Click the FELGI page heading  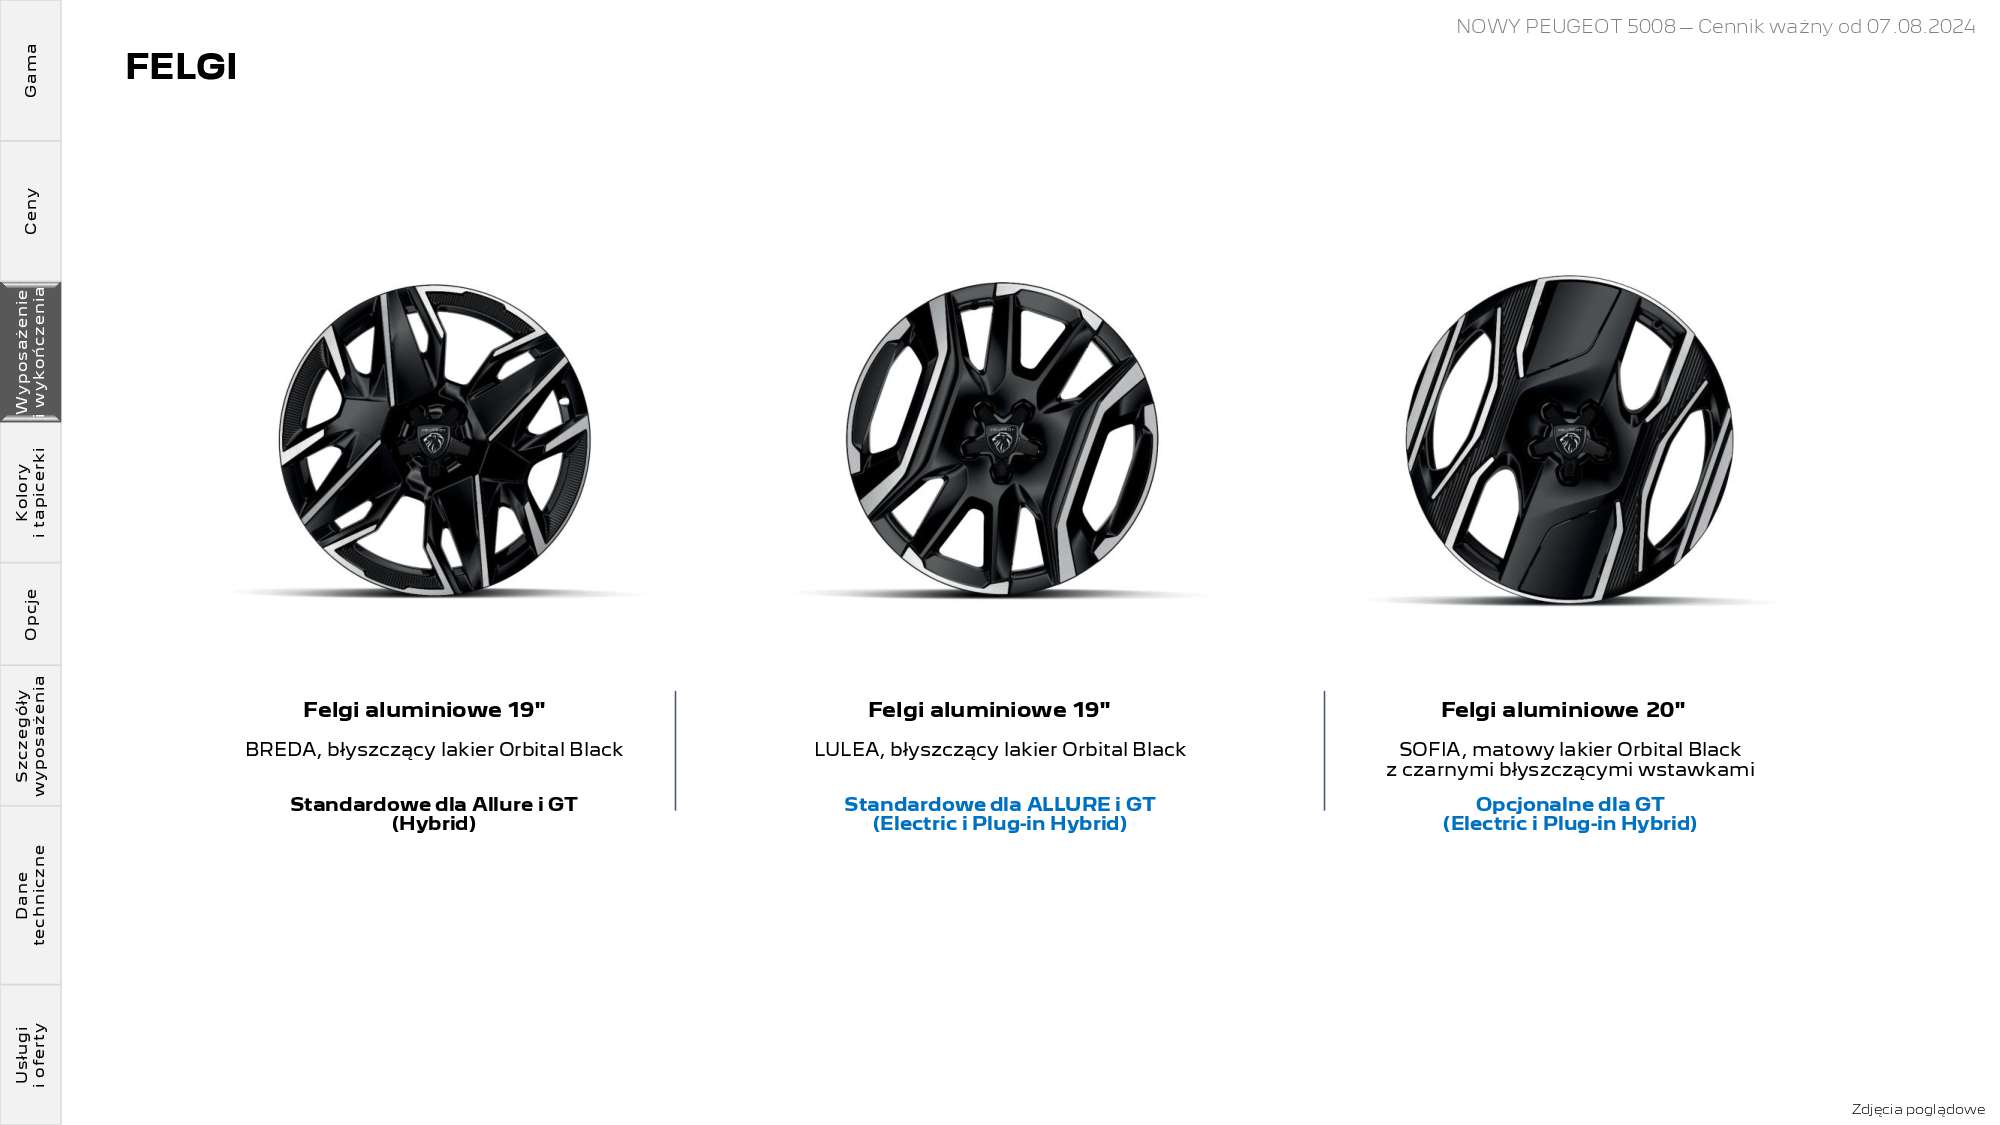(x=181, y=67)
